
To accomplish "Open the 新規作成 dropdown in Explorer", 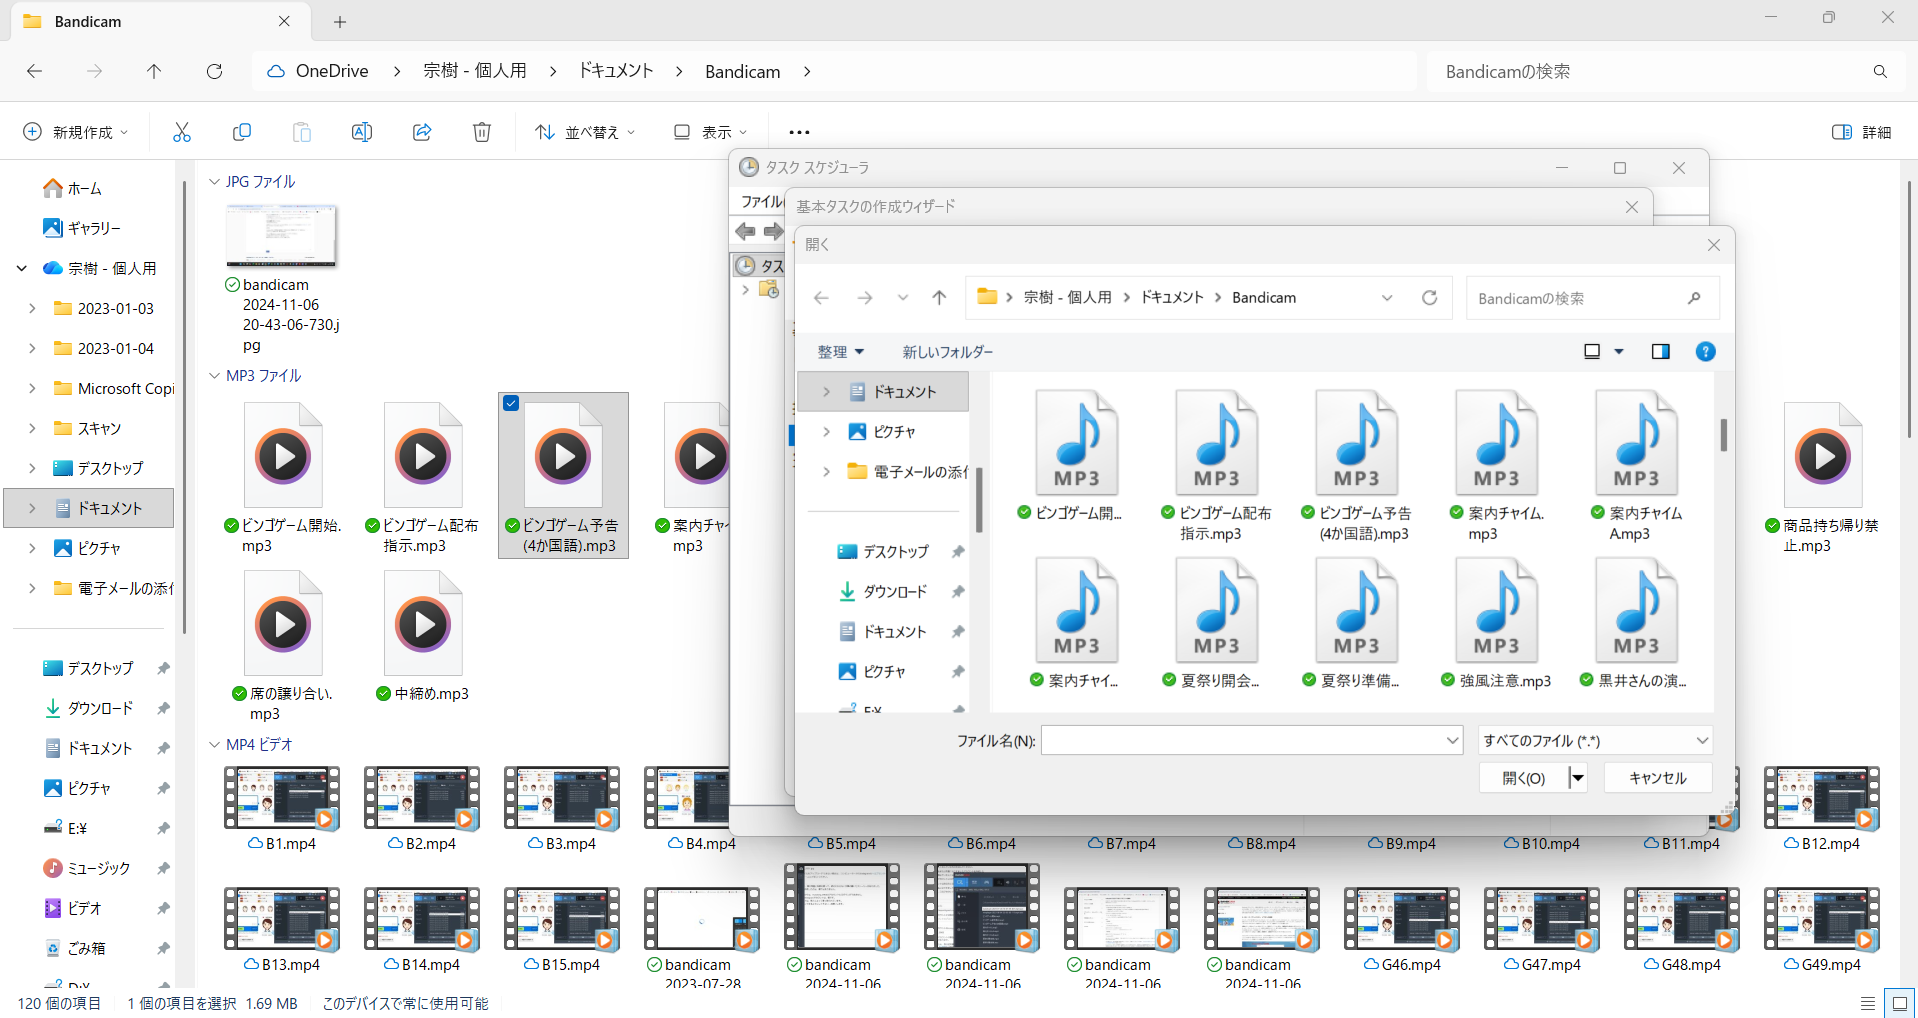I will click(x=76, y=132).
